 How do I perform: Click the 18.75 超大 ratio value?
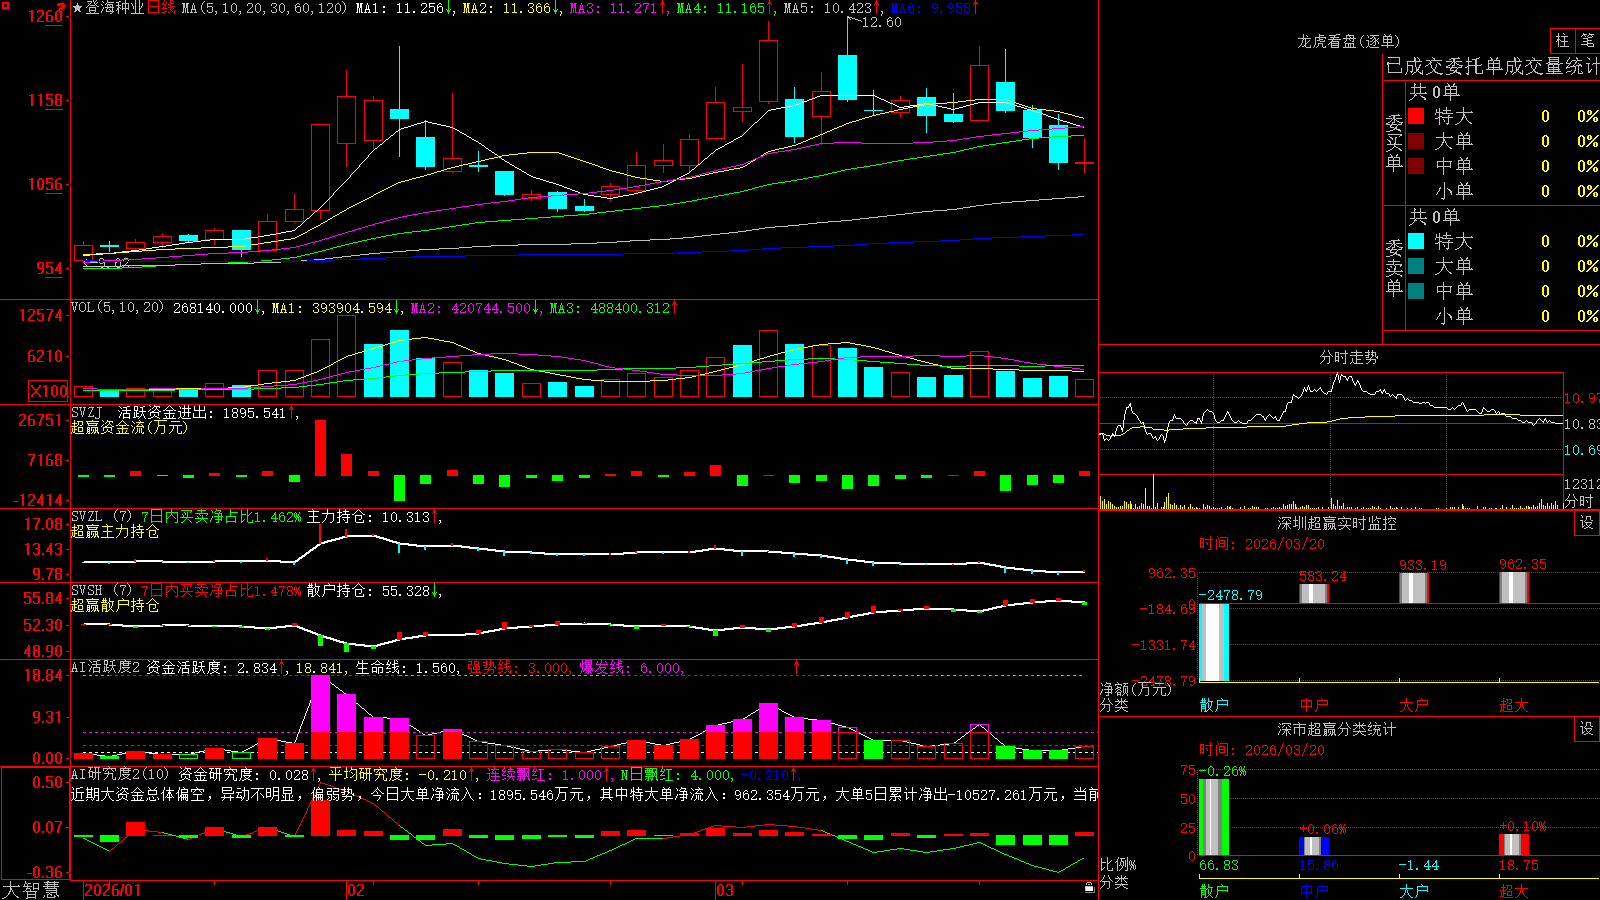1518,865
